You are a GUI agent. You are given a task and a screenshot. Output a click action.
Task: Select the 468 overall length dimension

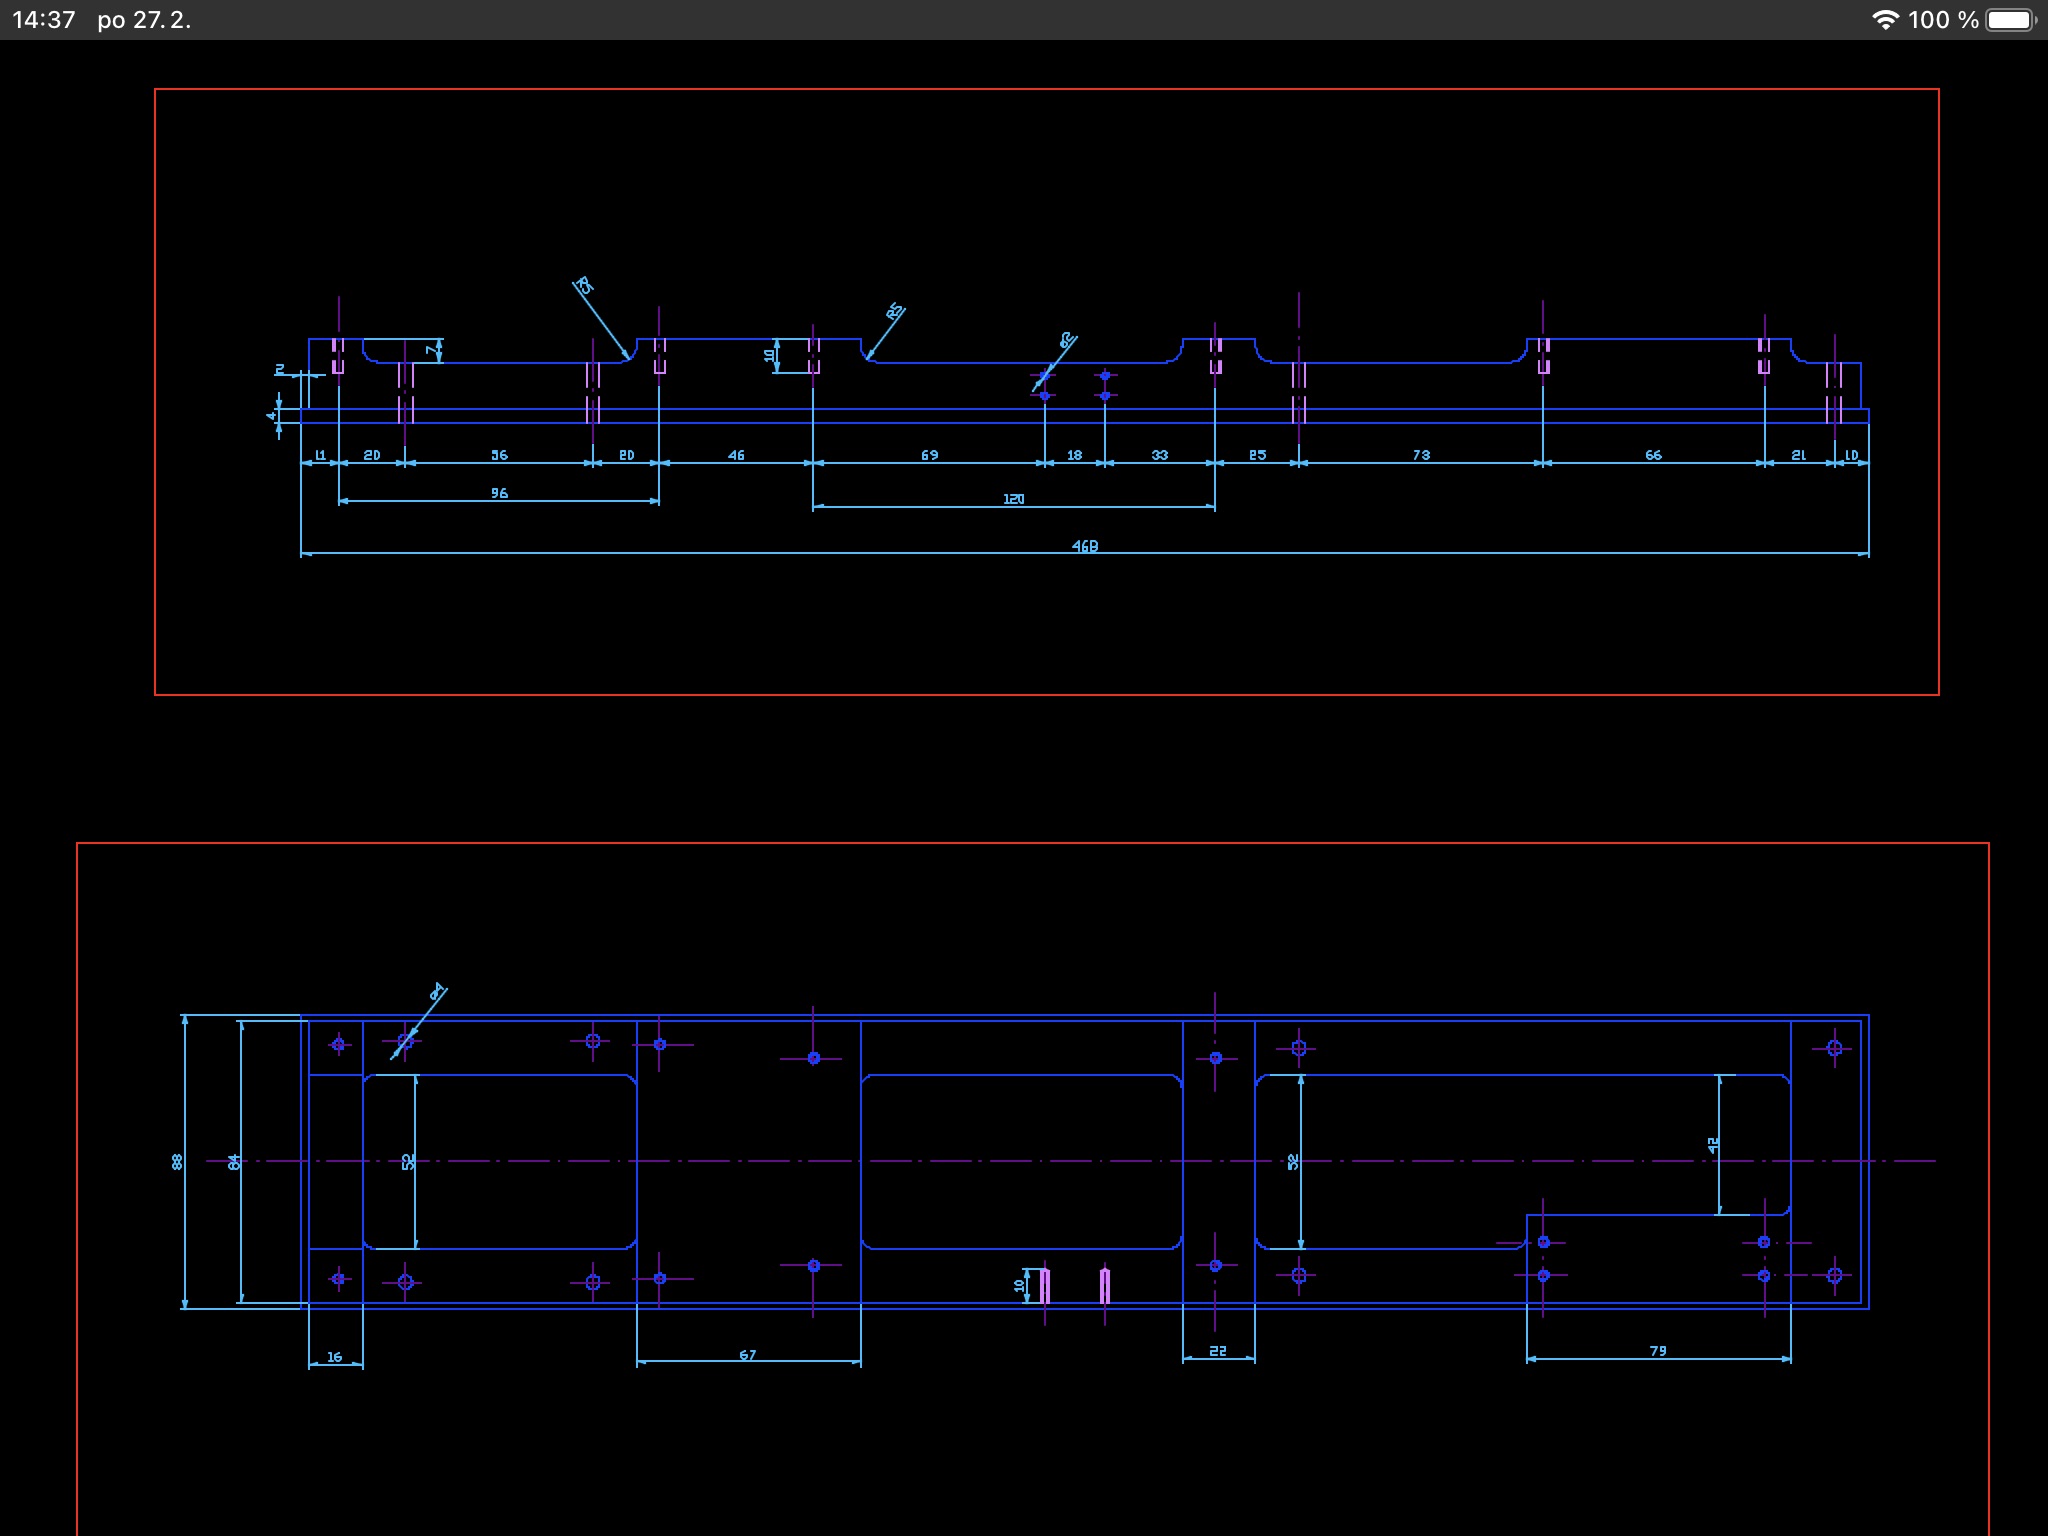point(1085,546)
